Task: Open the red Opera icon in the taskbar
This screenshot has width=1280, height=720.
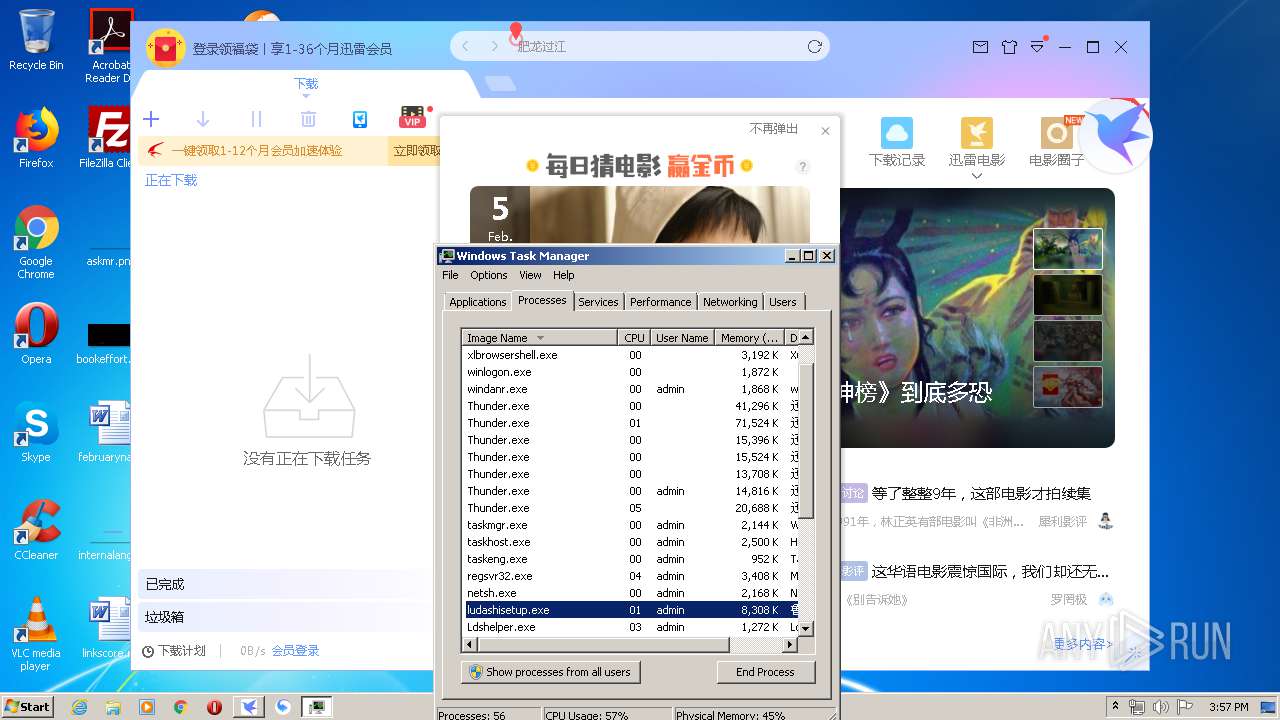Action: (x=214, y=707)
